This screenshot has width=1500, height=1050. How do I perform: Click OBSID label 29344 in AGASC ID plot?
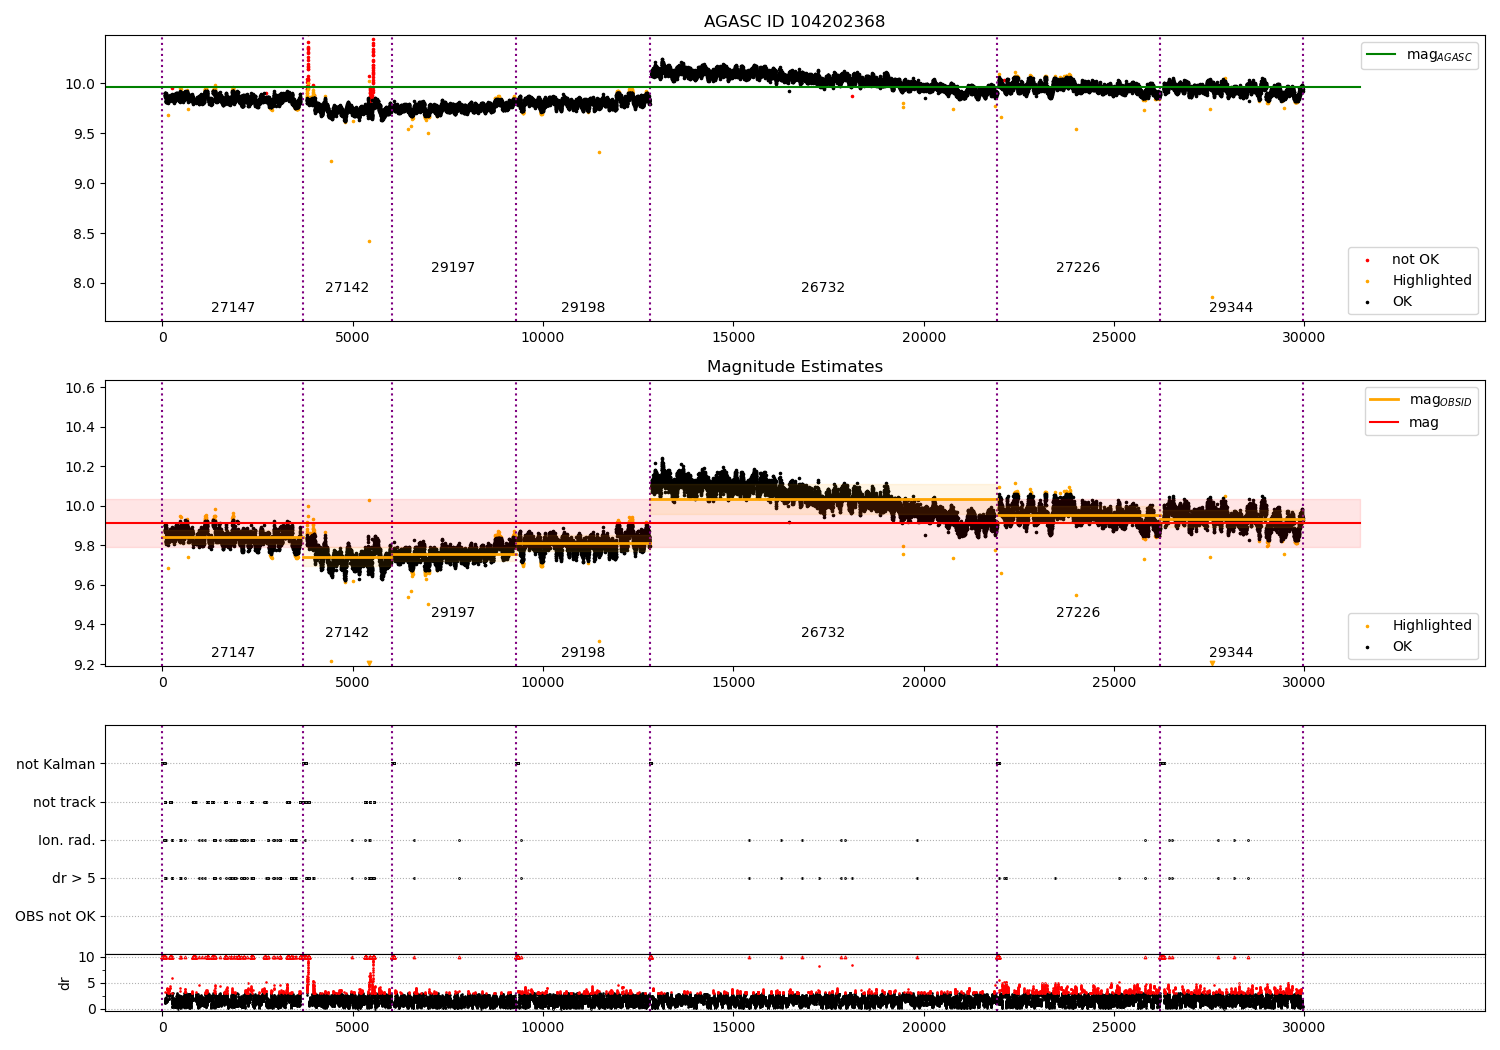tap(1231, 307)
